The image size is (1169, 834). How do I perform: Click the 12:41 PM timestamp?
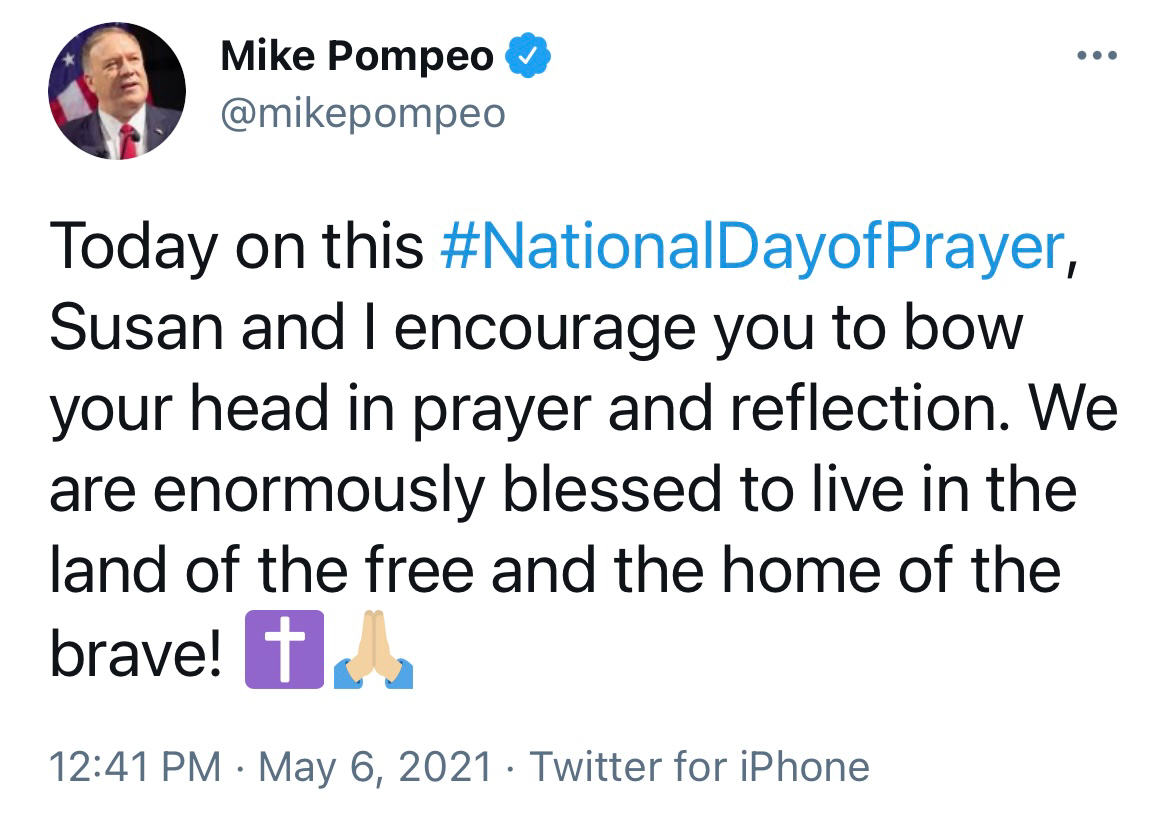(135, 767)
